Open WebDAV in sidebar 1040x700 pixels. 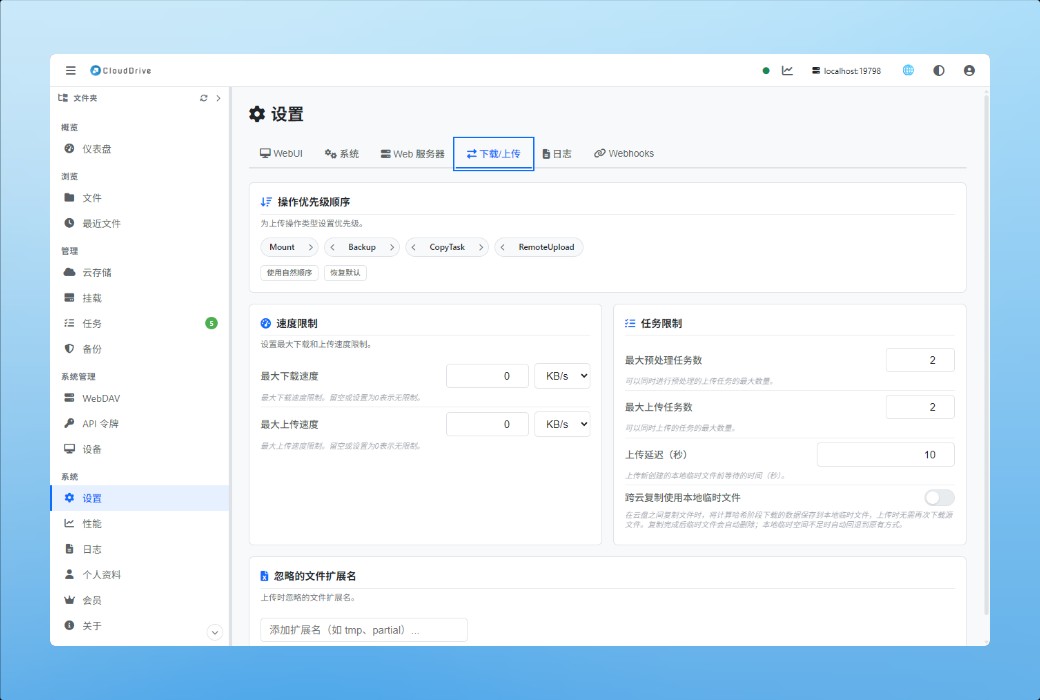pyautogui.click(x=140, y=398)
